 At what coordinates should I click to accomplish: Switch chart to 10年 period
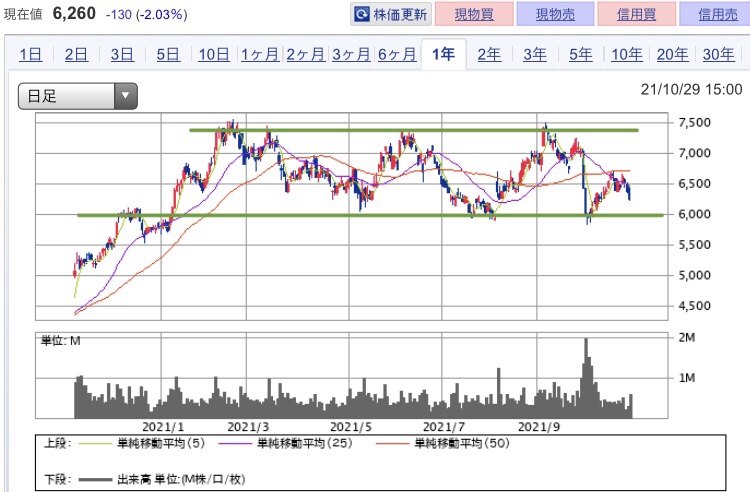tap(627, 55)
